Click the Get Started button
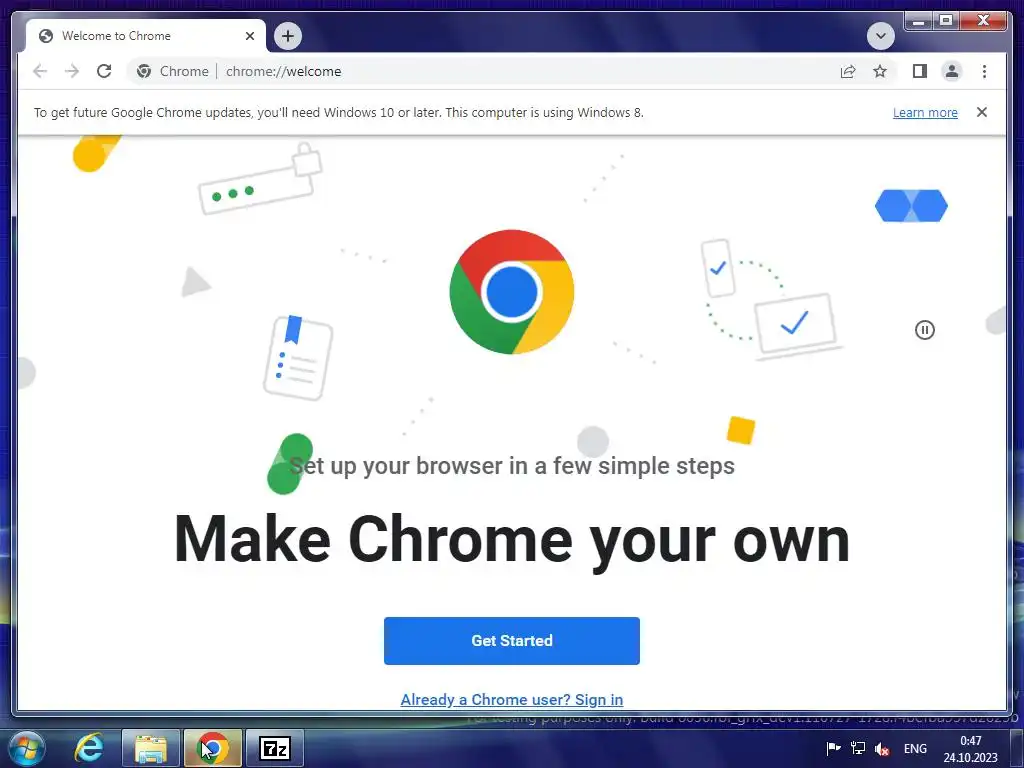This screenshot has width=1024, height=768. click(x=511, y=641)
